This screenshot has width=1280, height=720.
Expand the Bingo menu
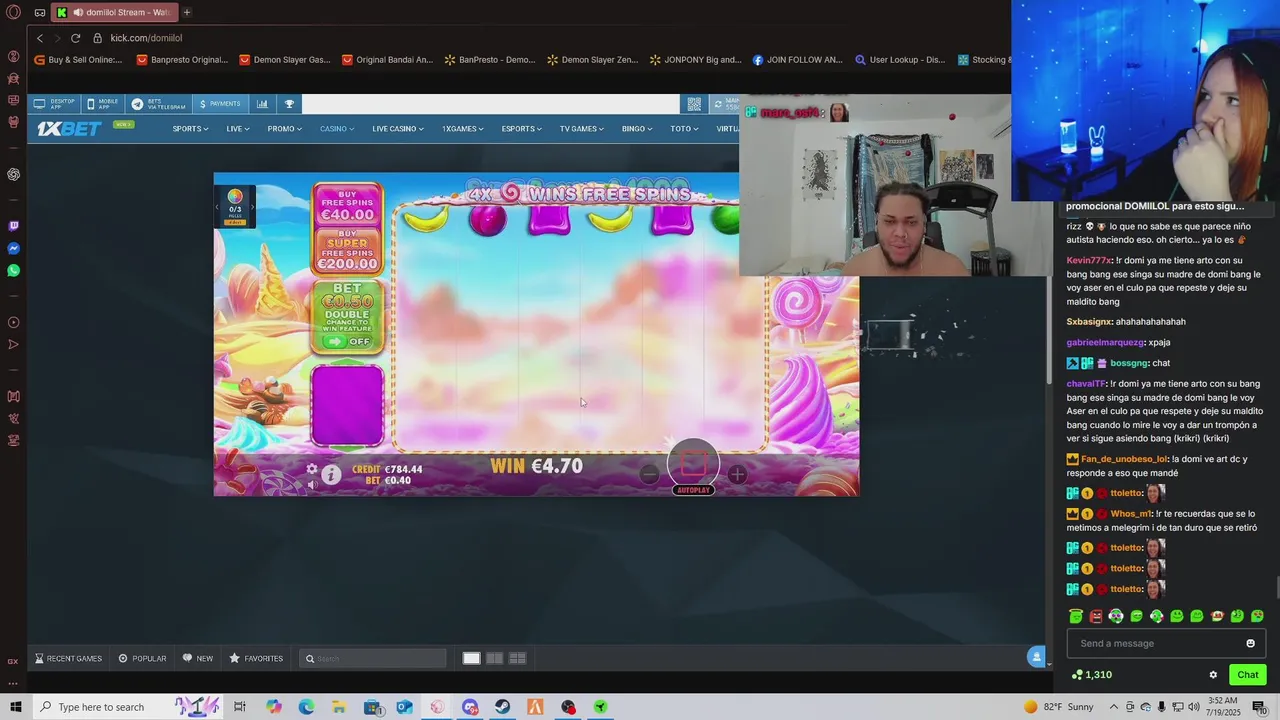pyautogui.click(x=637, y=129)
